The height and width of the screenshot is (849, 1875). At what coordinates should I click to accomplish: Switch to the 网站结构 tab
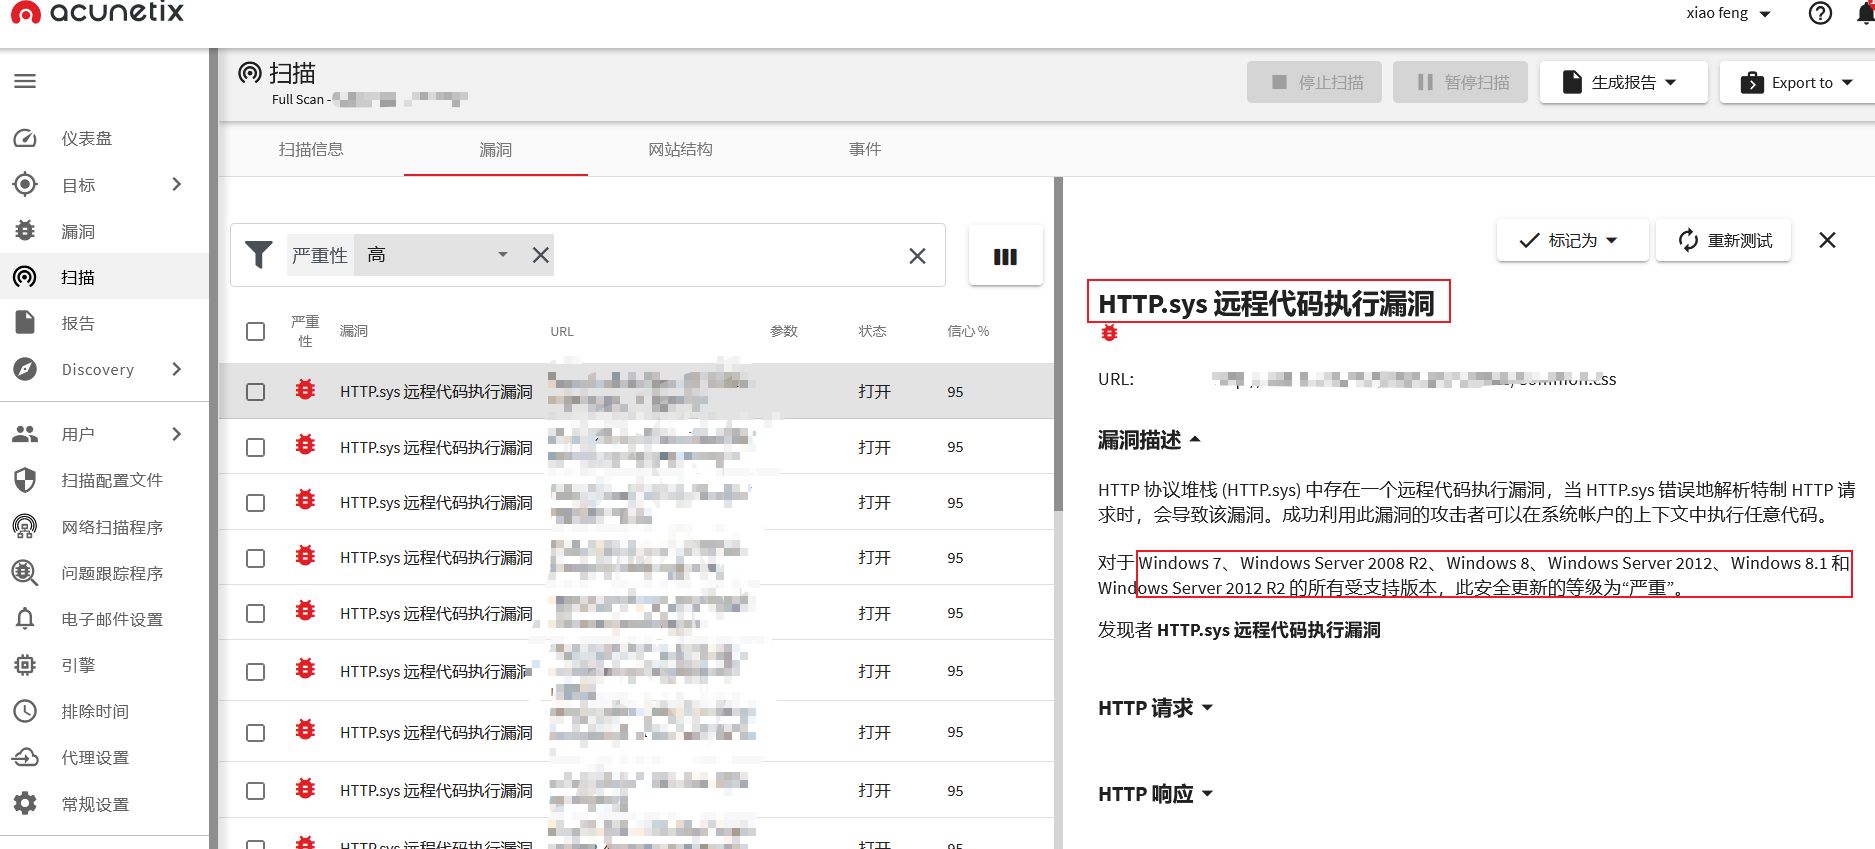coord(680,149)
